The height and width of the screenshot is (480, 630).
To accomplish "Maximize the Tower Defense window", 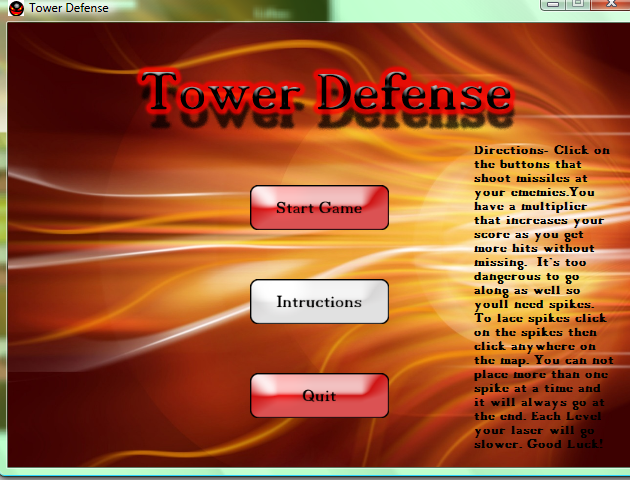I will pos(578,4).
